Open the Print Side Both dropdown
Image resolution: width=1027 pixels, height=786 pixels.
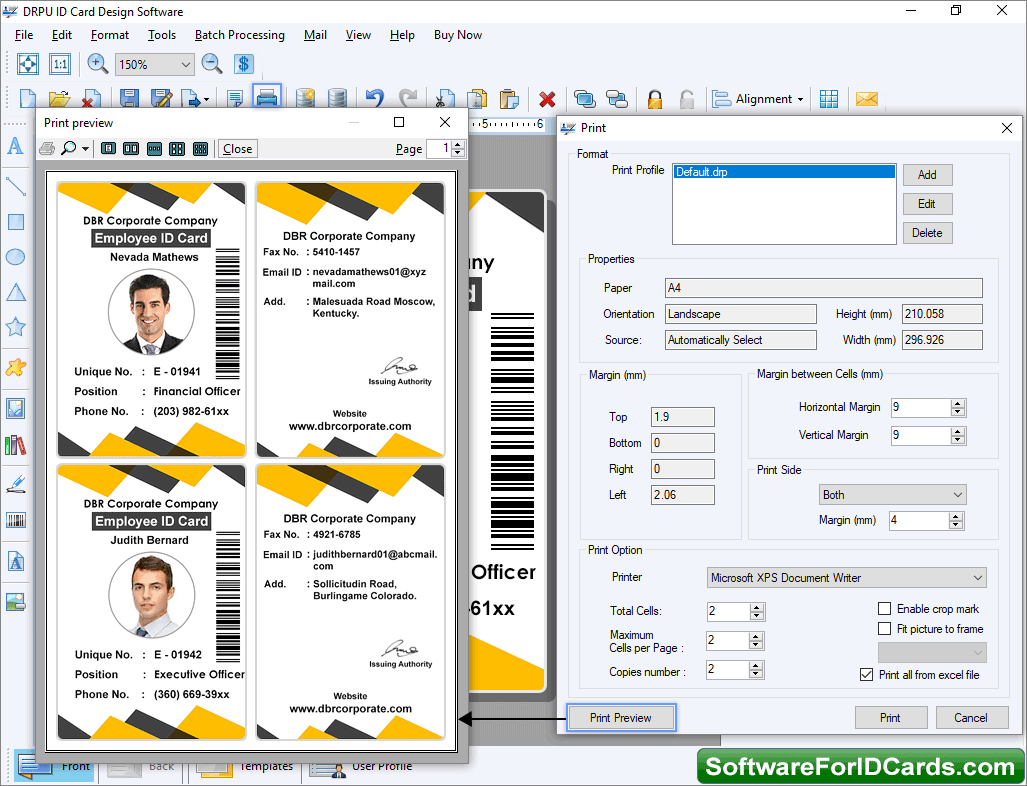[893, 495]
